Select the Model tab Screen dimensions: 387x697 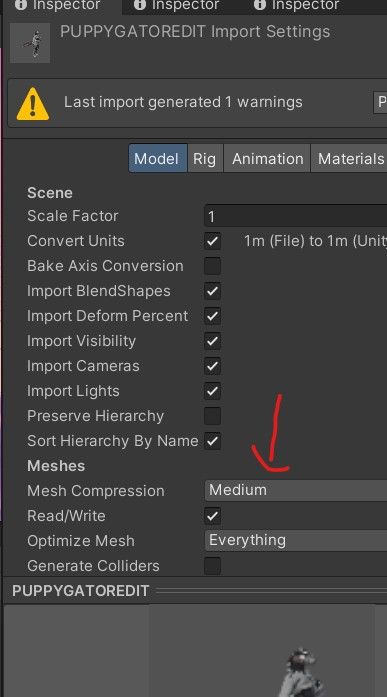click(x=158, y=158)
